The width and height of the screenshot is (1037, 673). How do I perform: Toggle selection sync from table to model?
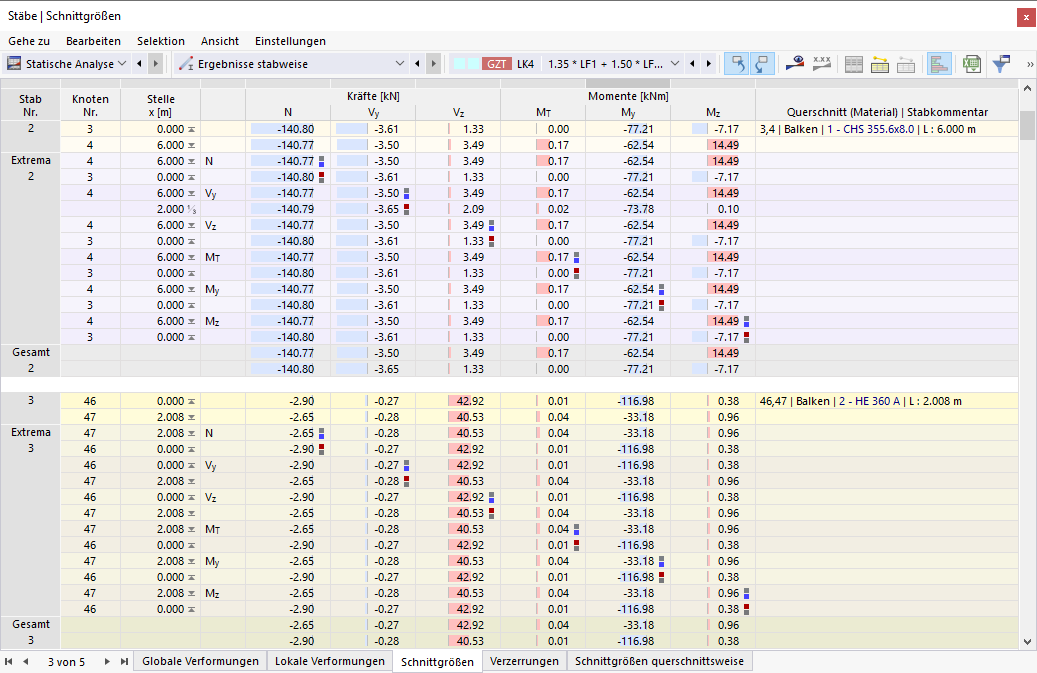click(736, 64)
